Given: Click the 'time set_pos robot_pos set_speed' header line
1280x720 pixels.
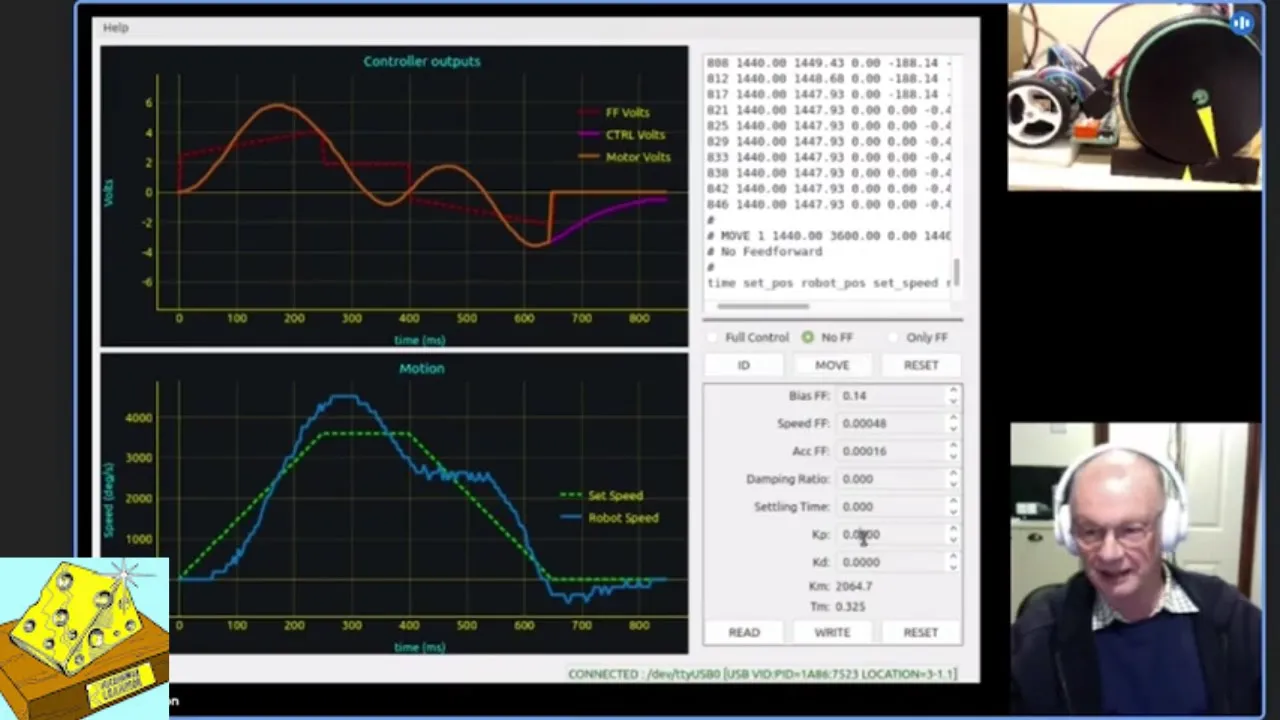Looking at the screenshot, I should 828,283.
